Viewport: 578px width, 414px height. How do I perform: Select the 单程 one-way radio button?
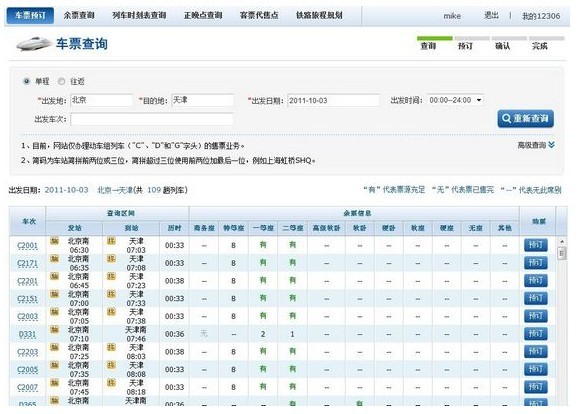tap(26, 81)
